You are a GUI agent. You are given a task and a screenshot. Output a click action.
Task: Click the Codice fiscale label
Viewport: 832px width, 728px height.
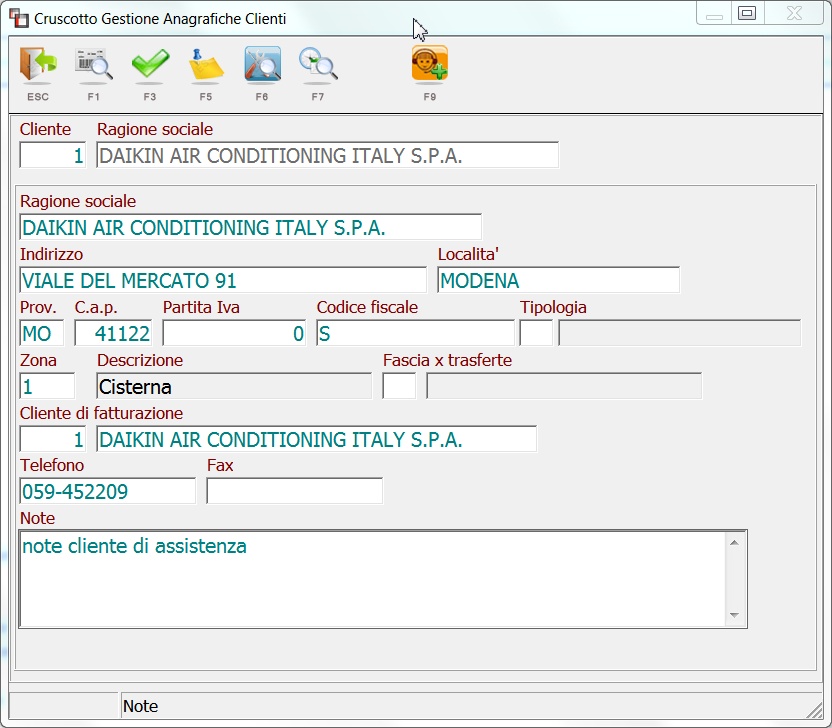[x=367, y=307]
